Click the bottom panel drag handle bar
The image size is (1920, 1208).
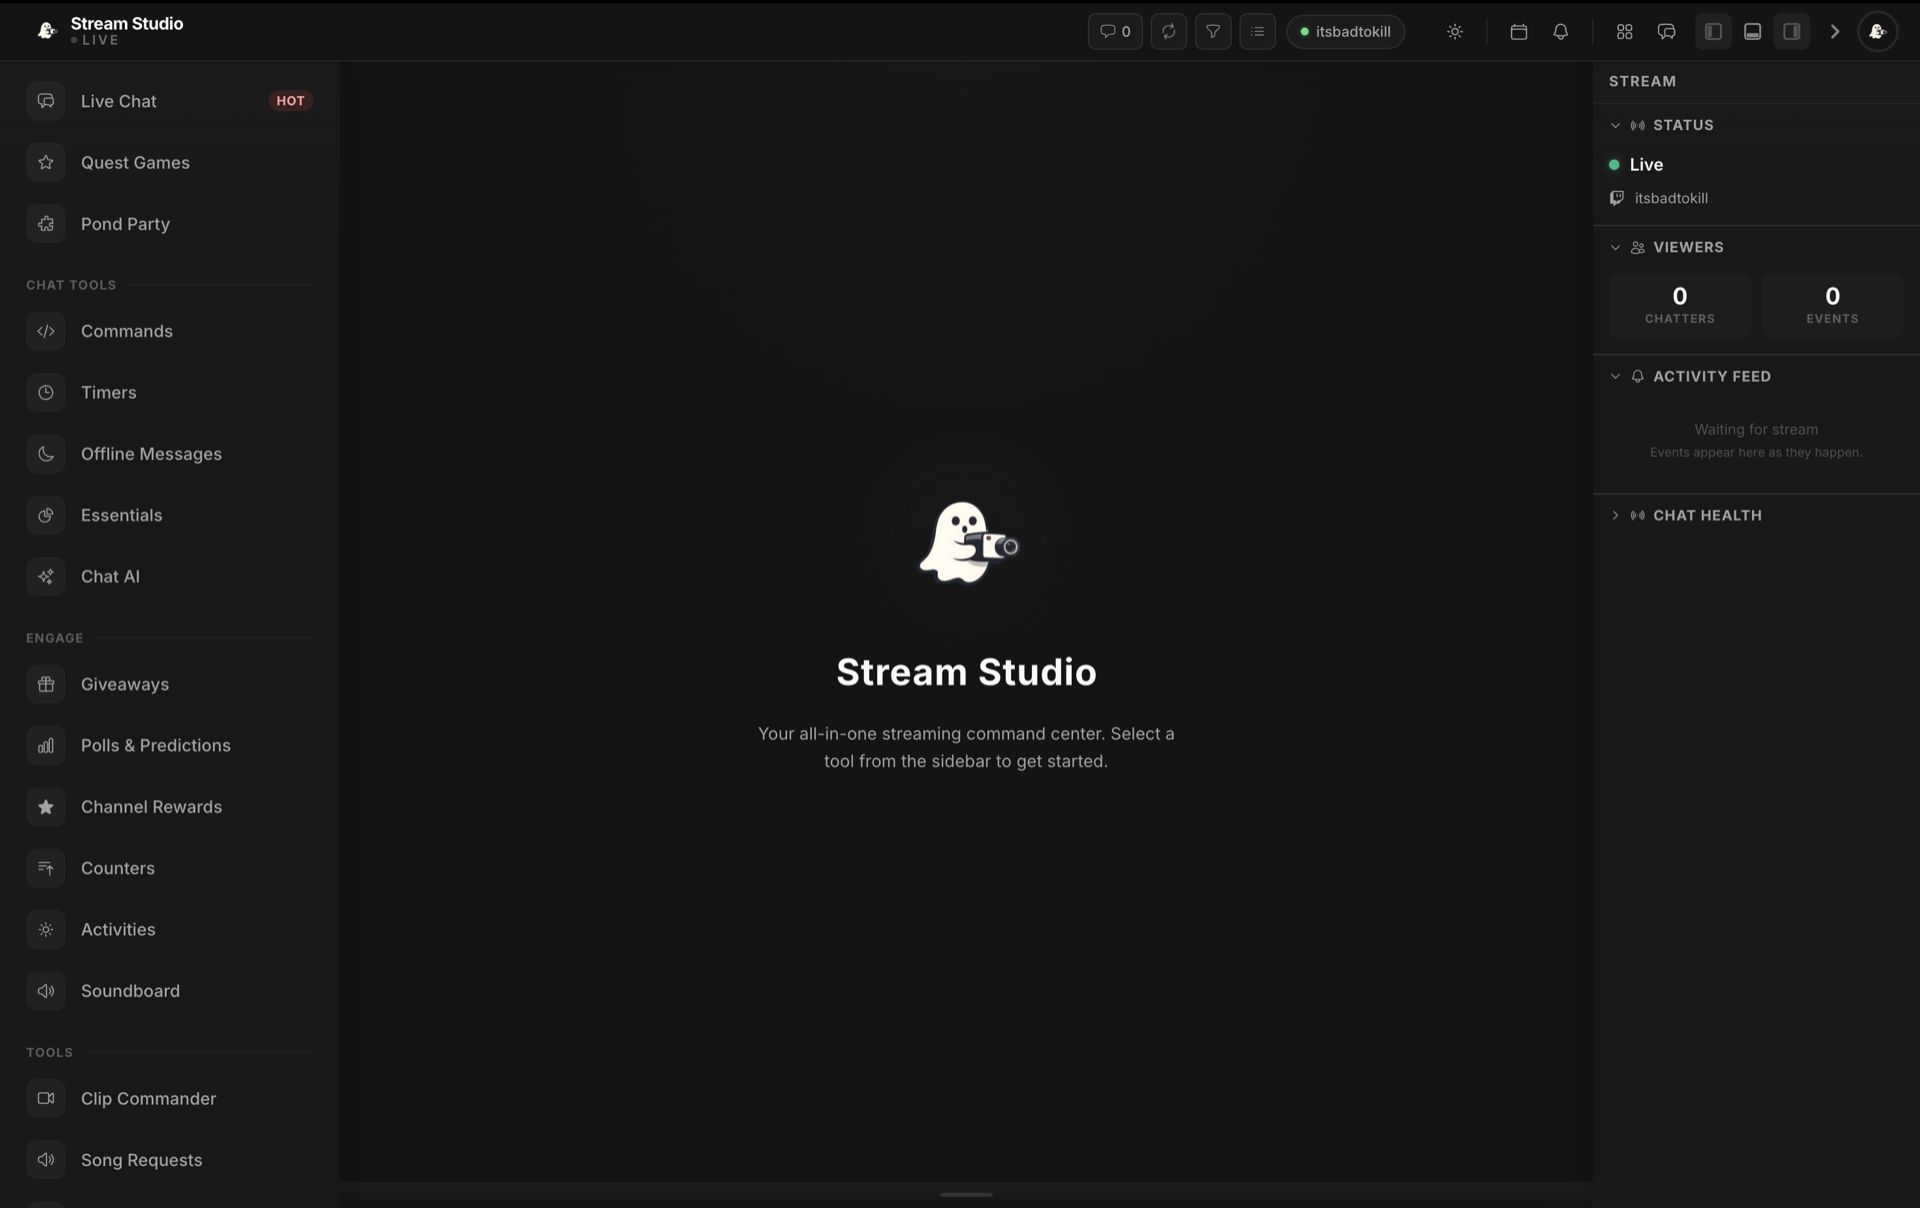[966, 1194]
